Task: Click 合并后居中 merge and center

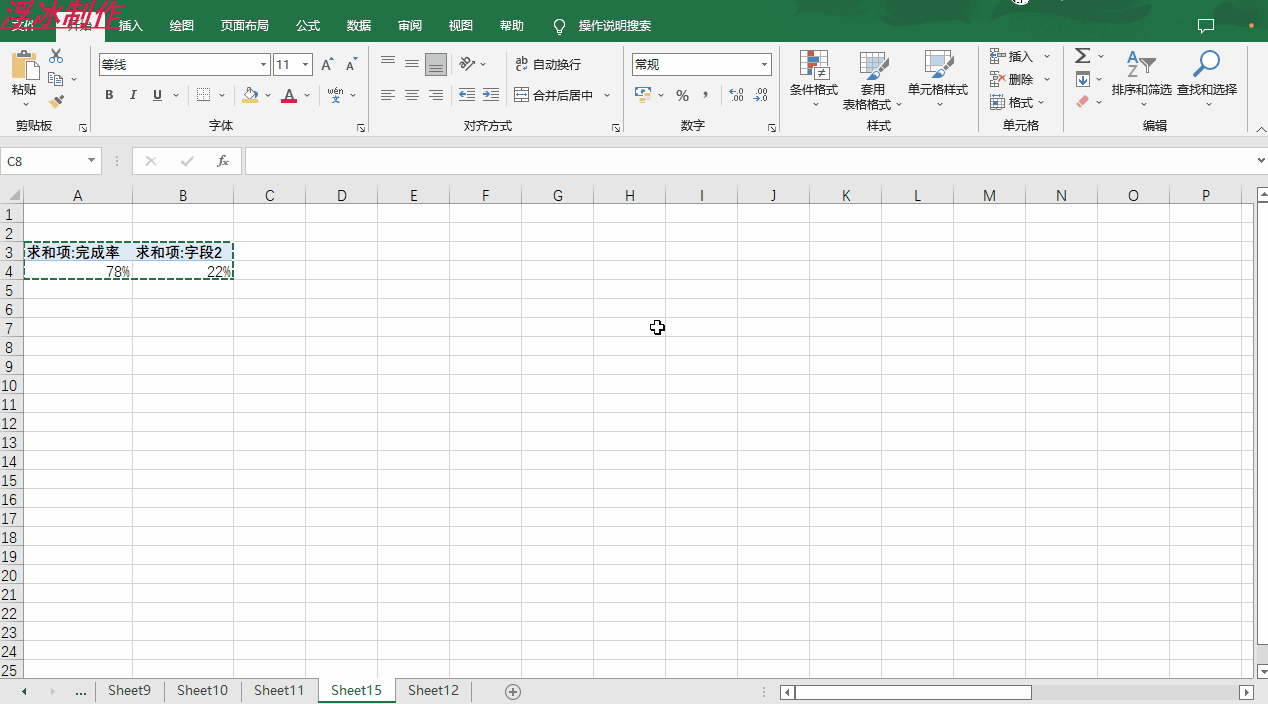Action: (x=553, y=95)
